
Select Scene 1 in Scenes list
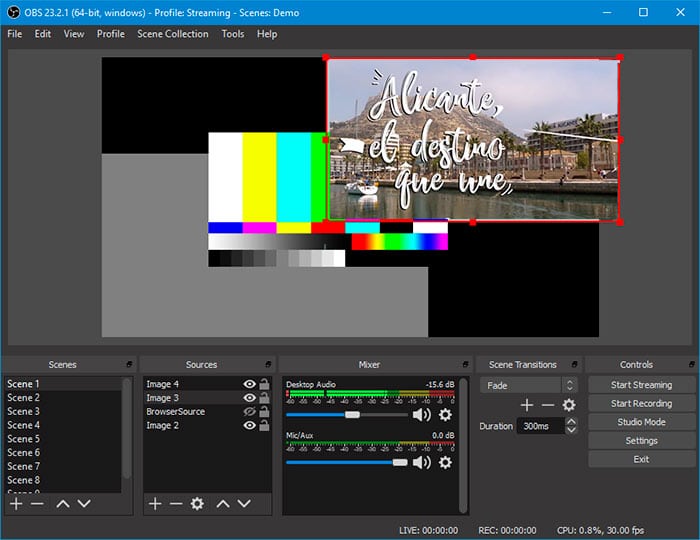tap(63, 384)
